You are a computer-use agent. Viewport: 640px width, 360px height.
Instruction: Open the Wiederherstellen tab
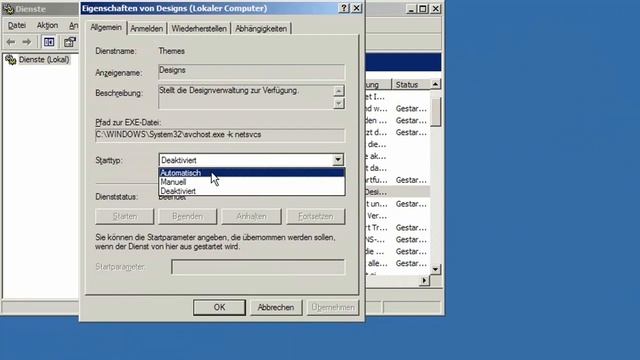pos(199,29)
